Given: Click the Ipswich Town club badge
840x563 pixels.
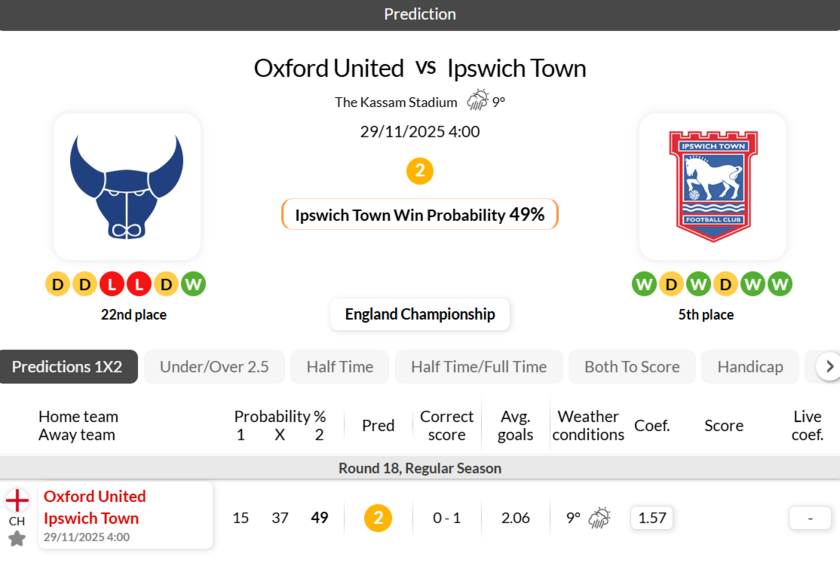Looking at the screenshot, I should [x=713, y=187].
